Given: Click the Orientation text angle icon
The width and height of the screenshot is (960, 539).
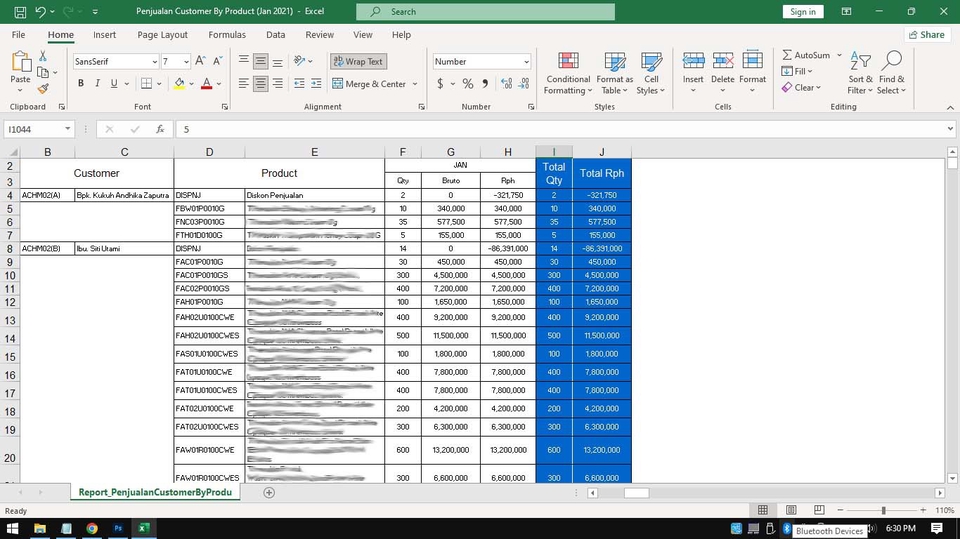Looking at the screenshot, I should 299,61.
